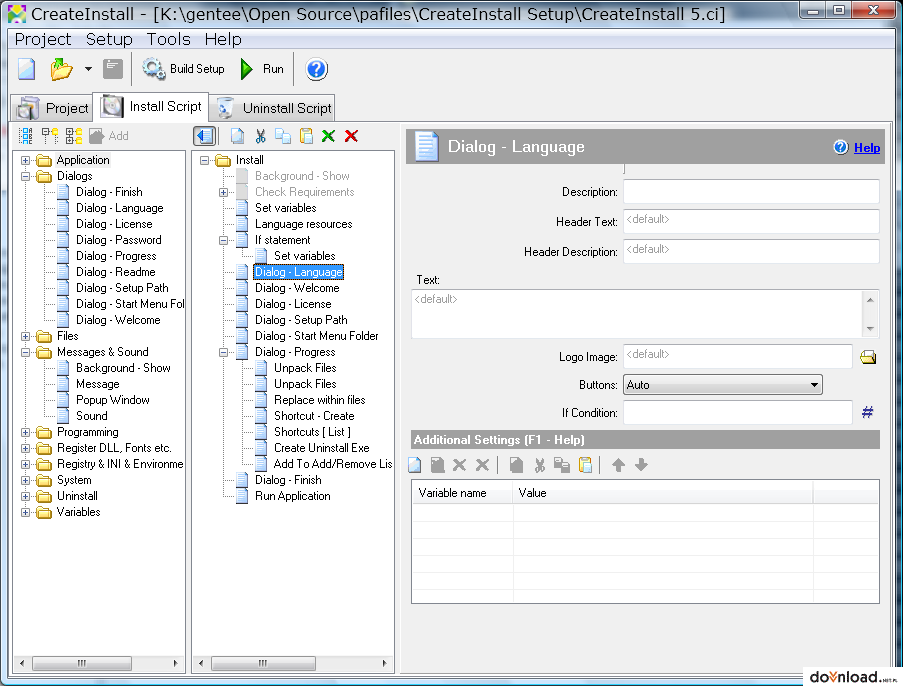Click the Add command button
903x686 pixels.
(x=109, y=136)
